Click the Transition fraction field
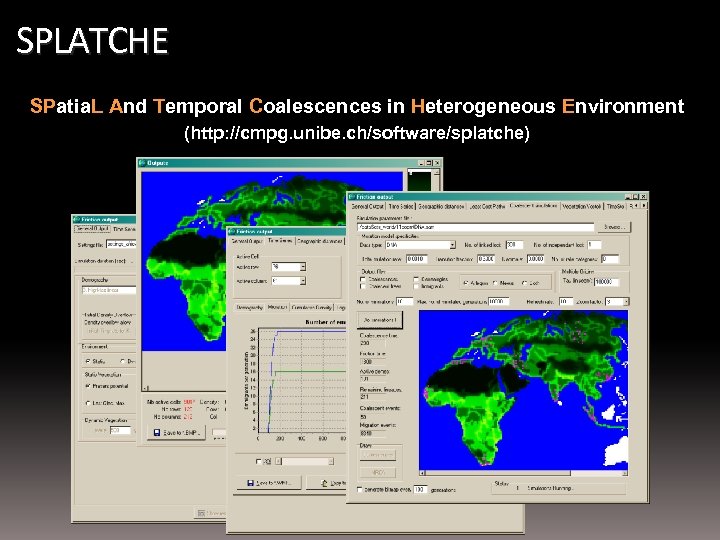Image resolution: width=720 pixels, height=540 pixels. [486, 259]
